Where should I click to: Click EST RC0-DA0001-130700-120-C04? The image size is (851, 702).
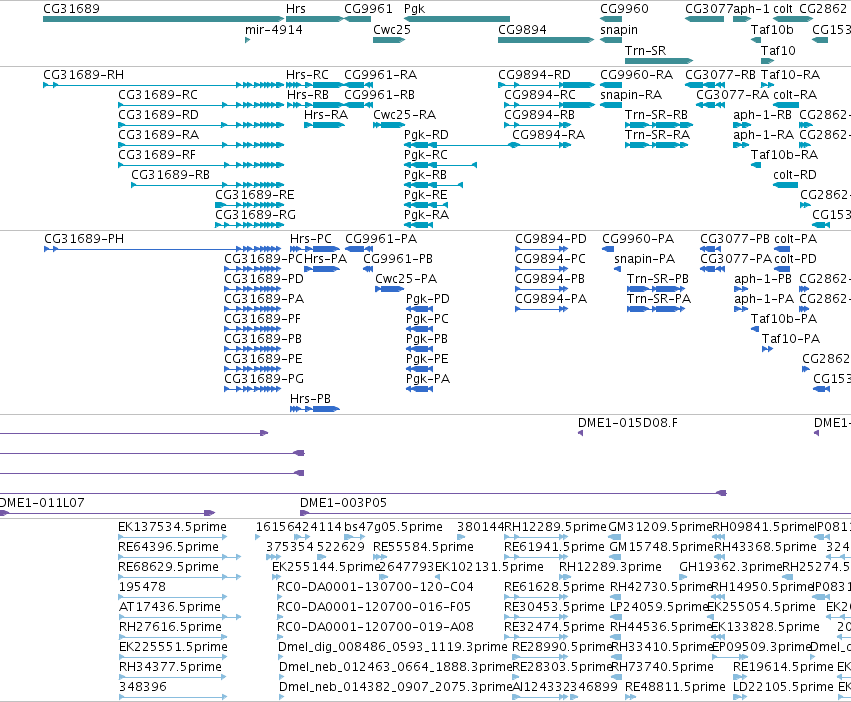click(x=280, y=597)
